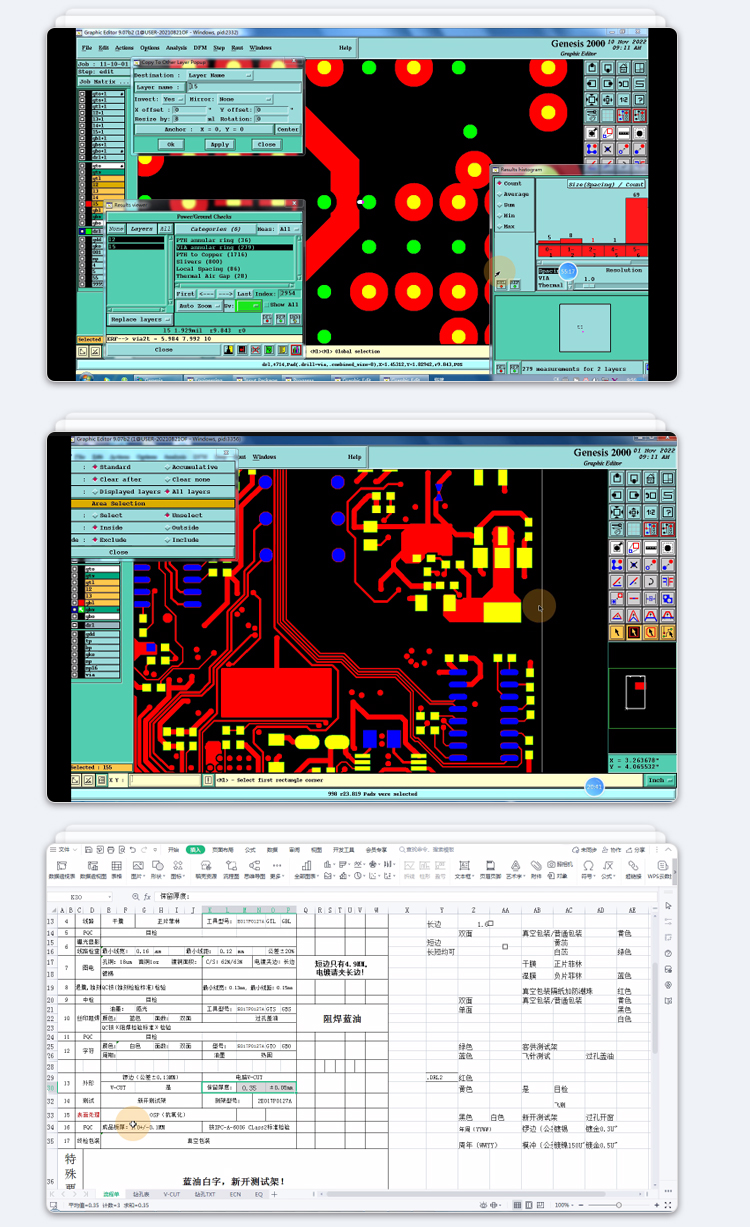The image size is (750, 1227).
Task: Select Count option in Results histogram
Action: pos(508,183)
